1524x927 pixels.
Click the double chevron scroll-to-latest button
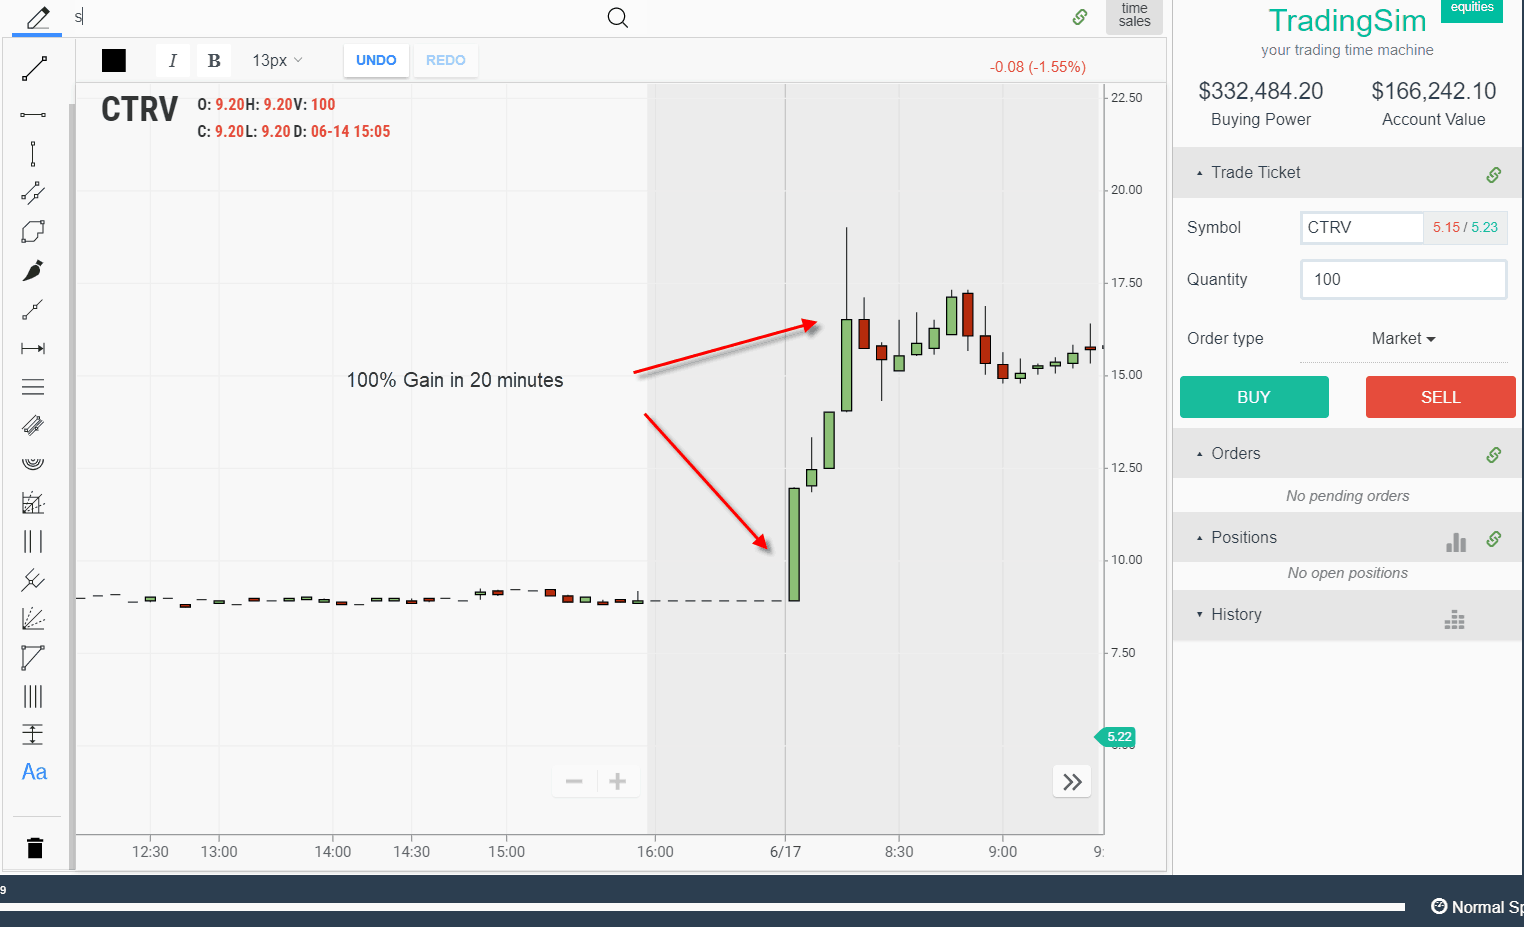point(1072,782)
